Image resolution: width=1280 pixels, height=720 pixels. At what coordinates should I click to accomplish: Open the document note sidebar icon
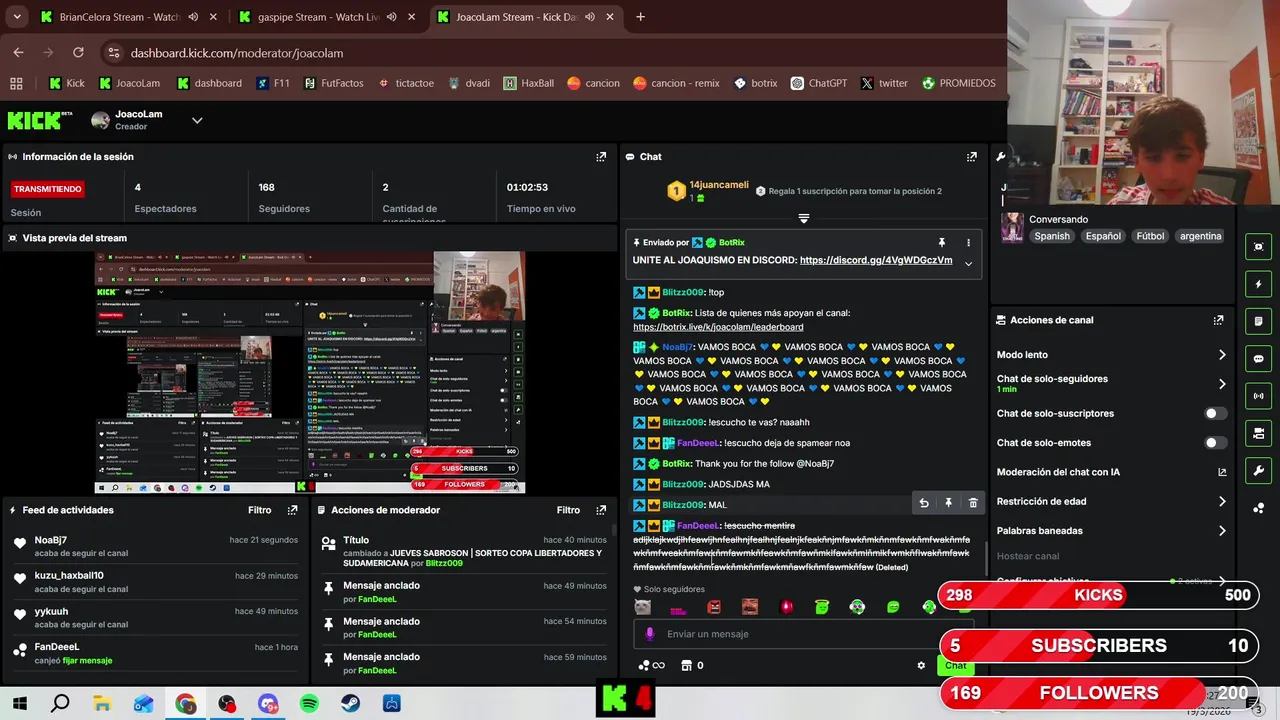coord(1258,321)
